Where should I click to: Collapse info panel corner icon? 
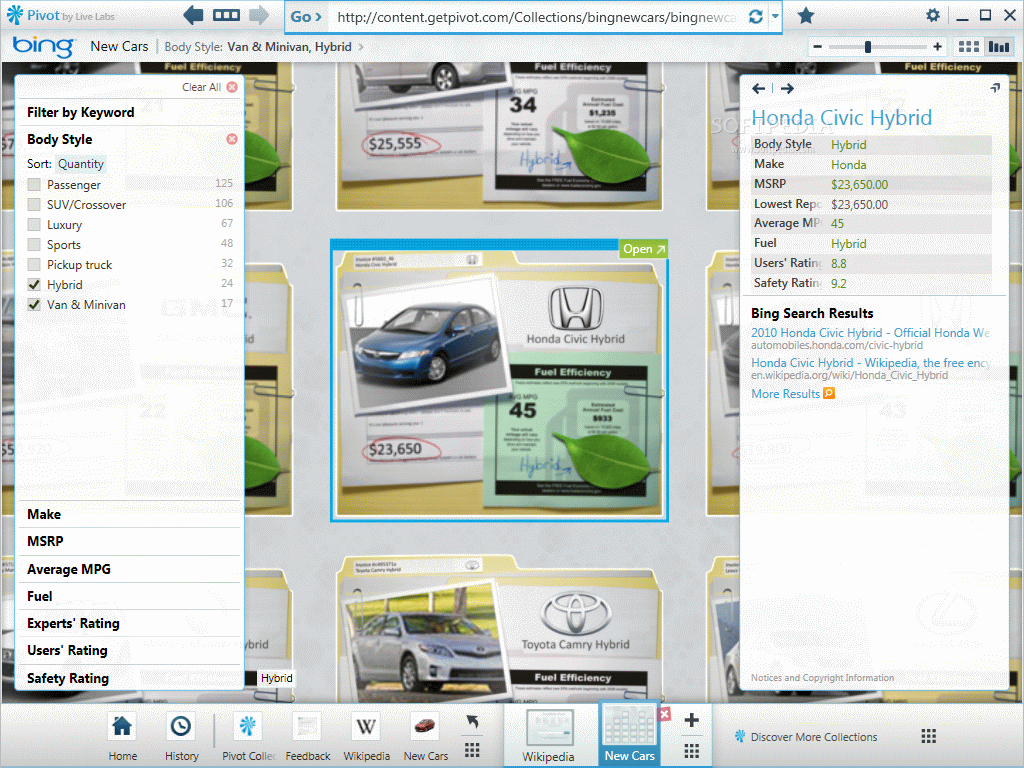point(995,88)
